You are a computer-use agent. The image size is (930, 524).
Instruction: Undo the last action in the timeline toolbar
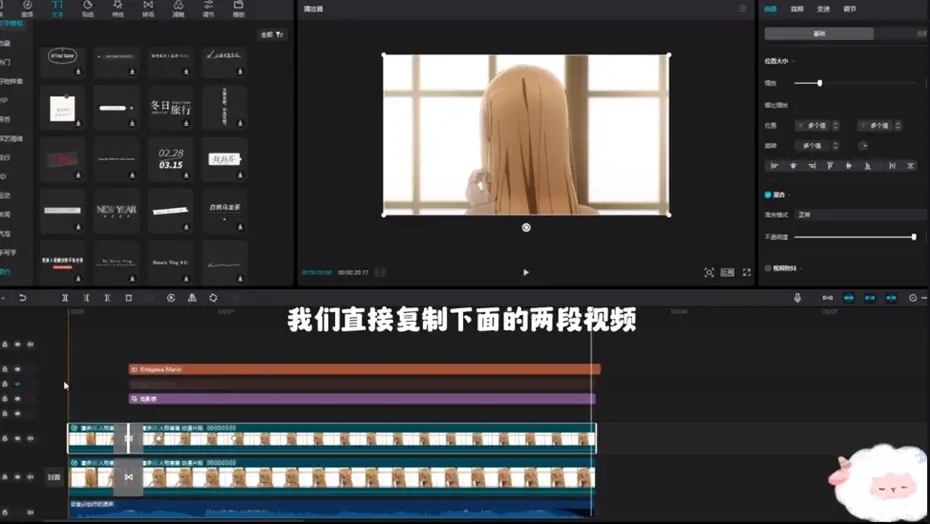click(23, 298)
